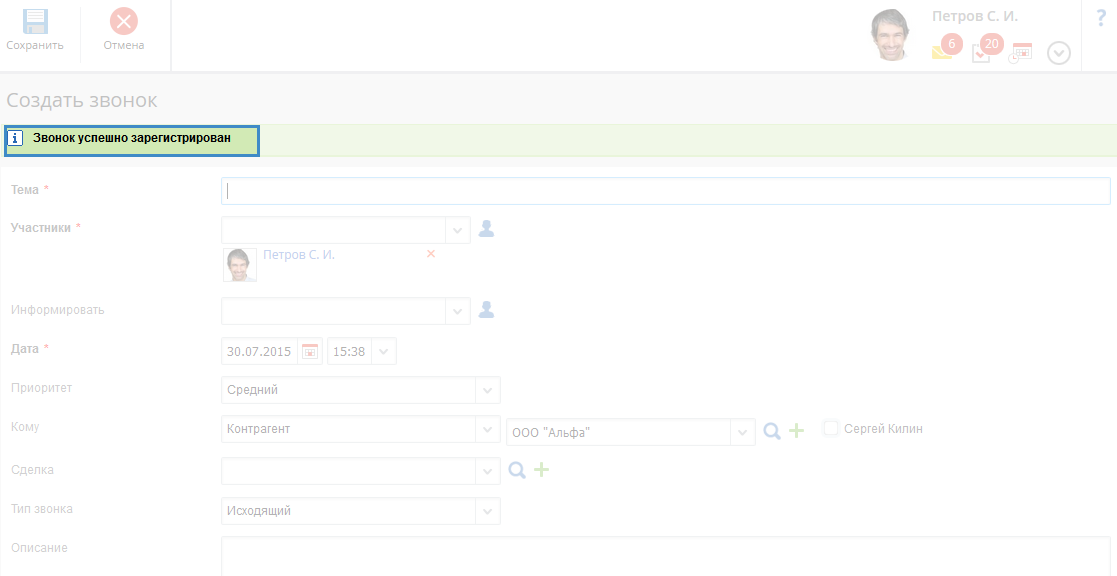Expand the user menu circular arrow

click(1059, 53)
